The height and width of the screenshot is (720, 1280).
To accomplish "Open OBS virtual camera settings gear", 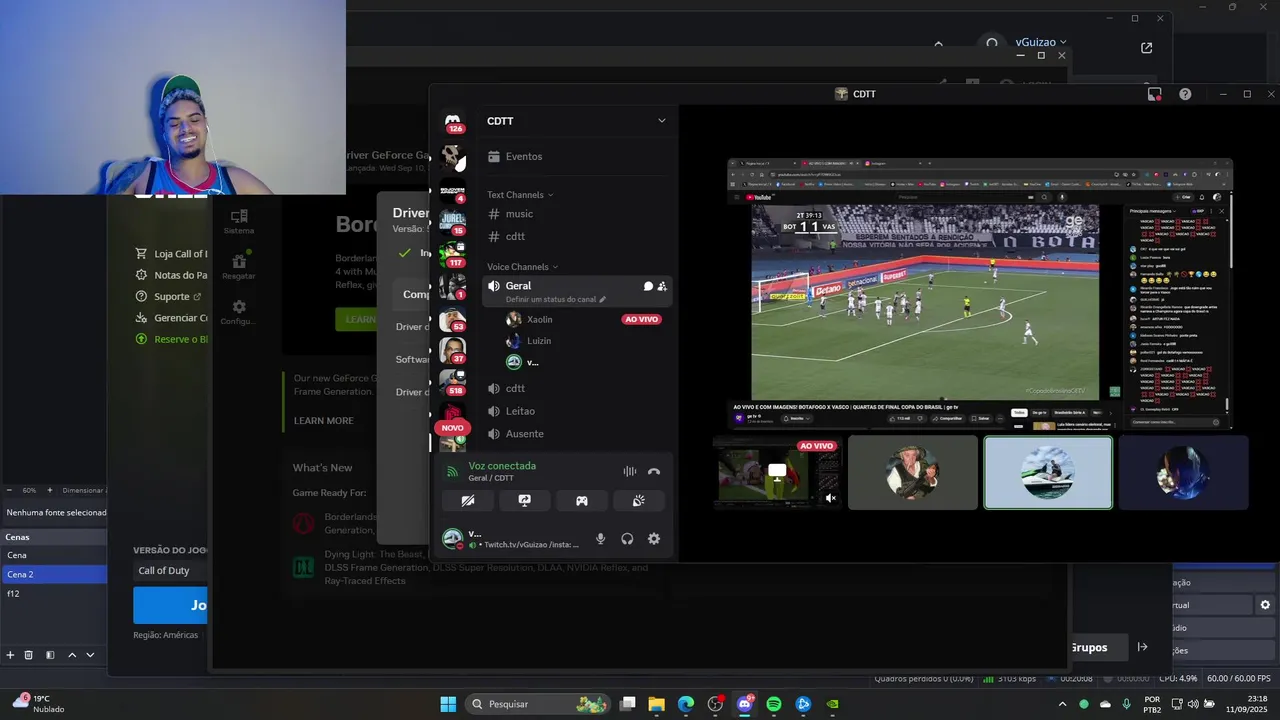I will [x=1265, y=605].
